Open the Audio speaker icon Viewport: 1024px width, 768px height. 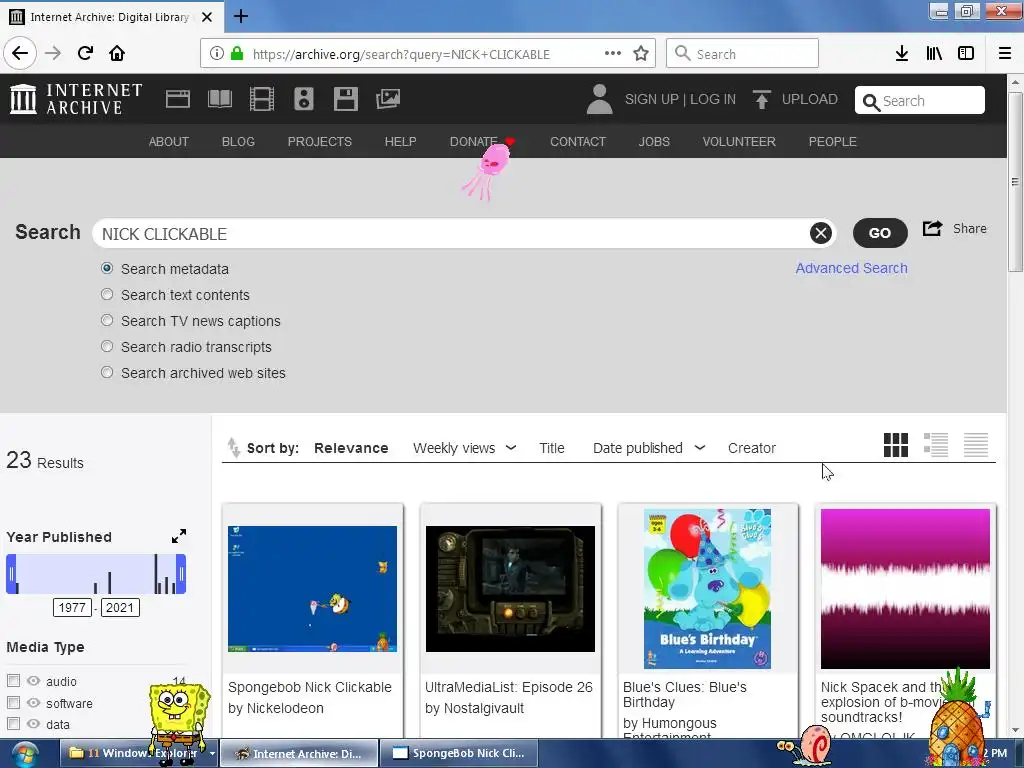(304, 99)
